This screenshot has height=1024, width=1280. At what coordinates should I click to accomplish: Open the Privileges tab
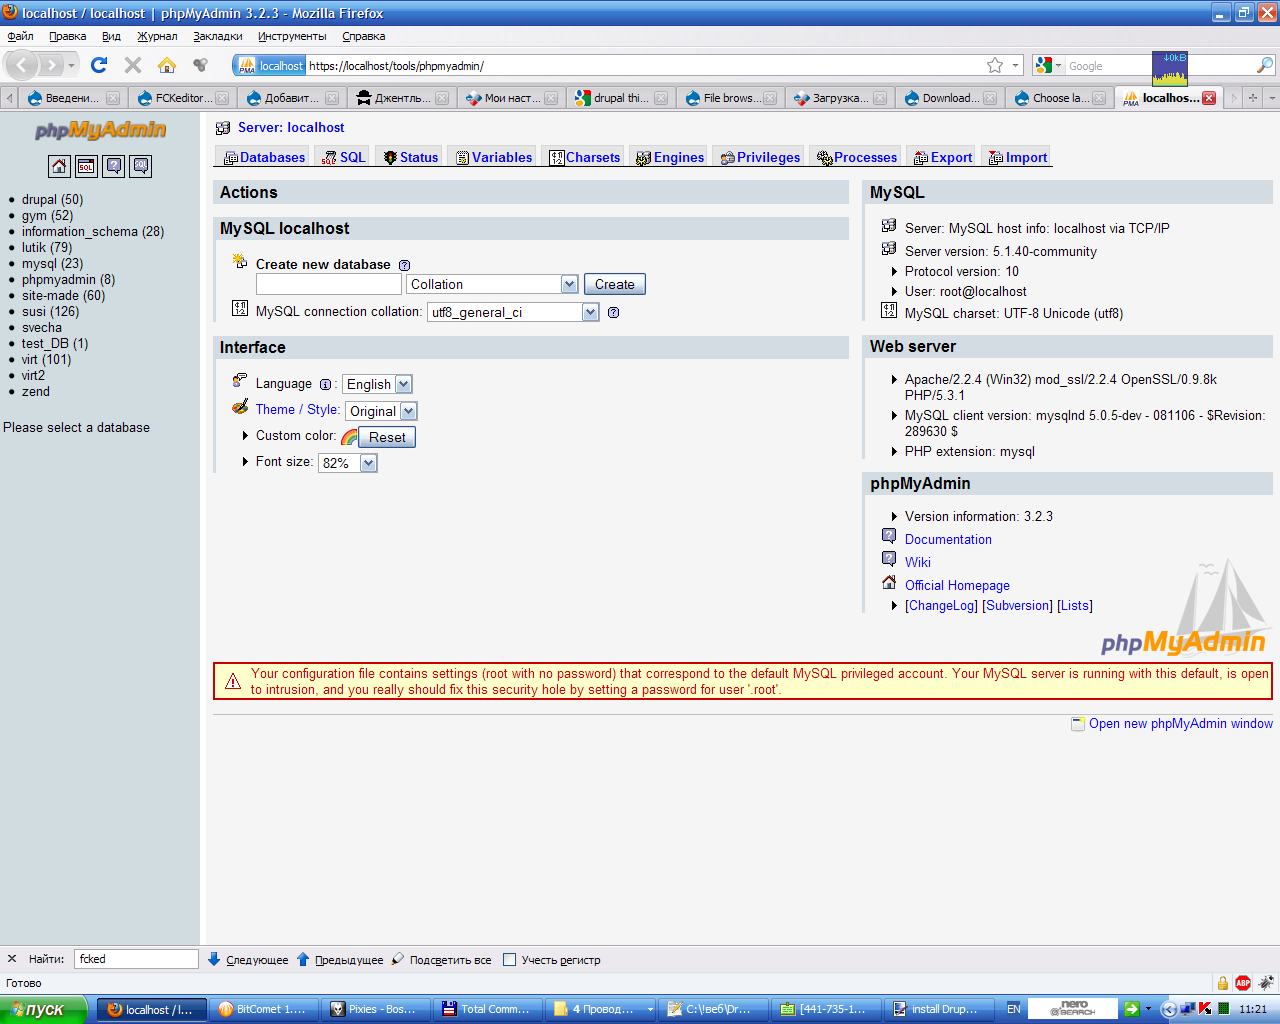pyautogui.click(x=761, y=157)
